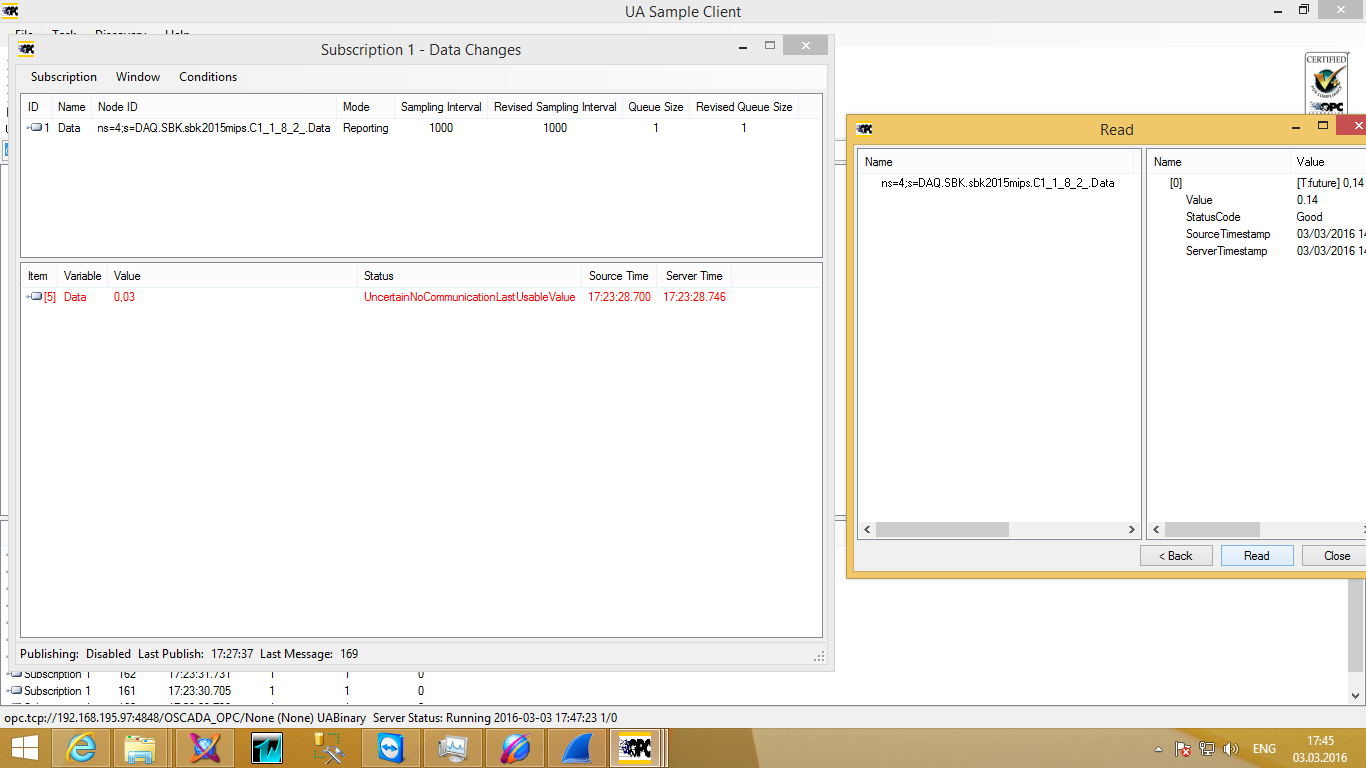This screenshot has height=768, width=1366.
Task: Show hidden tray icons arrow
Action: coord(1159,749)
